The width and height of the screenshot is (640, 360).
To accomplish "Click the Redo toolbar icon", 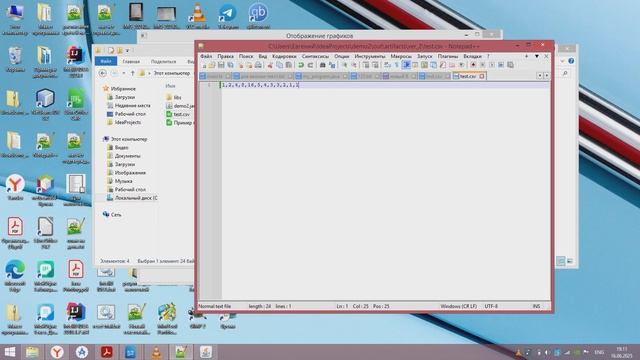I will pos(310,65).
